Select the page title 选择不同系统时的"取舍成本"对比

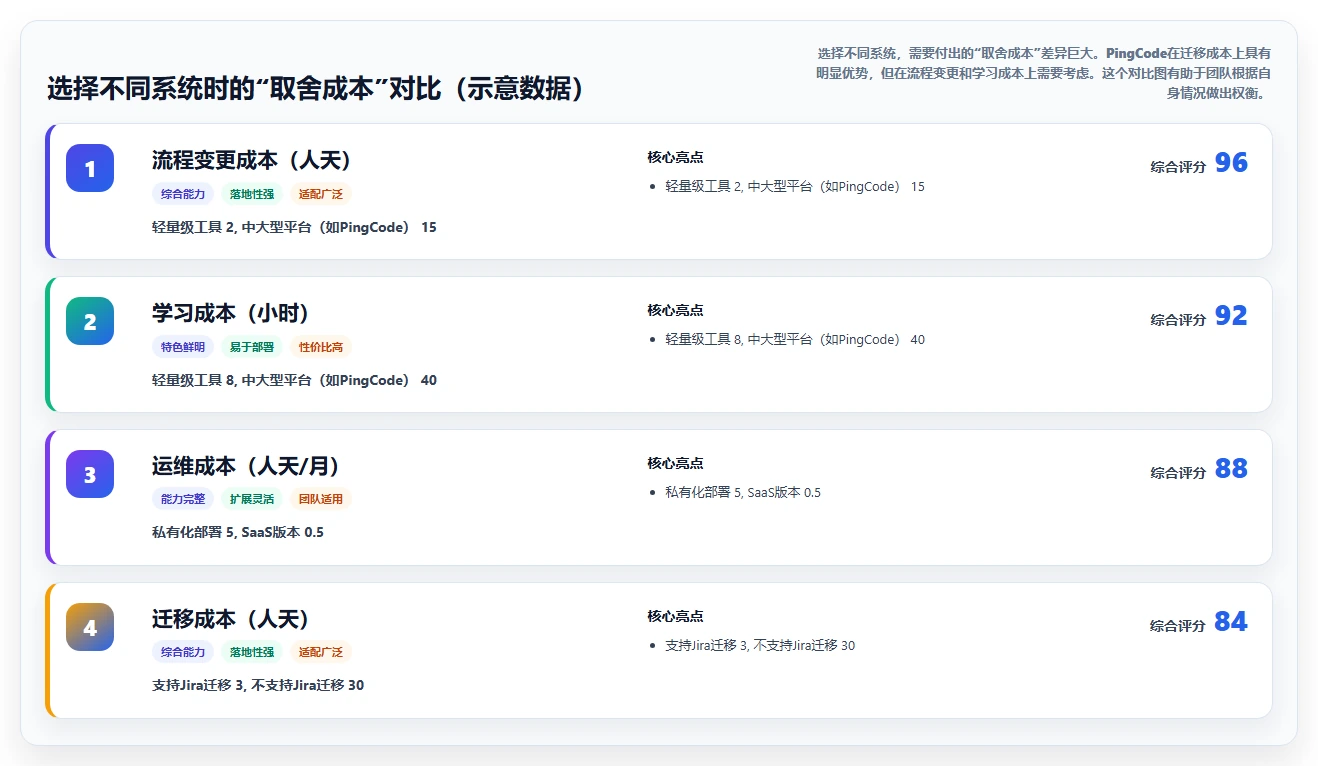click(x=316, y=88)
